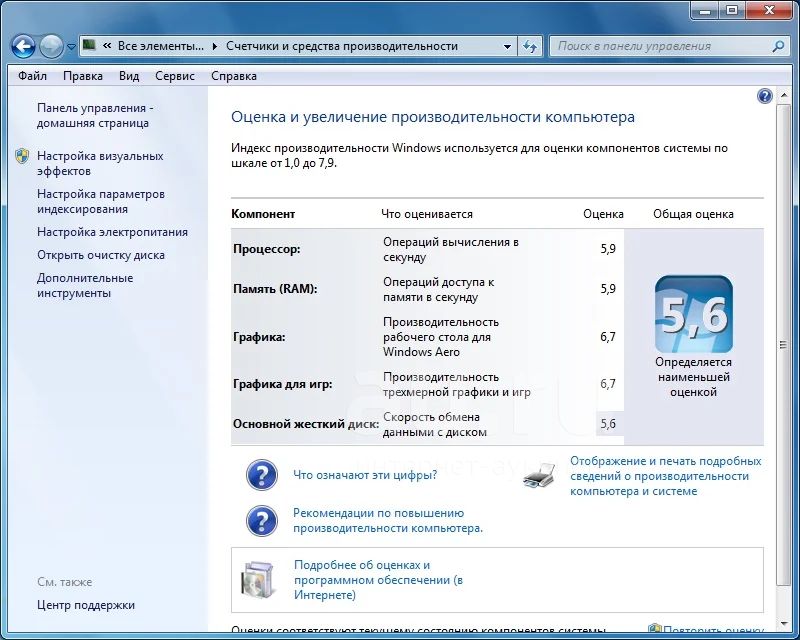Minimize the window
The width and height of the screenshot is (800, 640).
coord(705,10)
